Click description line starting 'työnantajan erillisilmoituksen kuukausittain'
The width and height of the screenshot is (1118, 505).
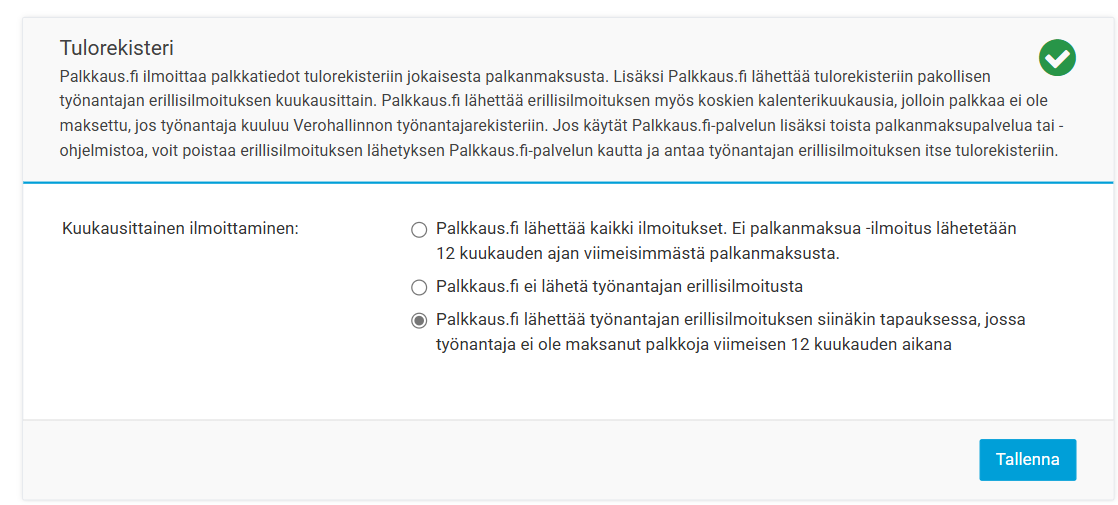click(554, 101)
